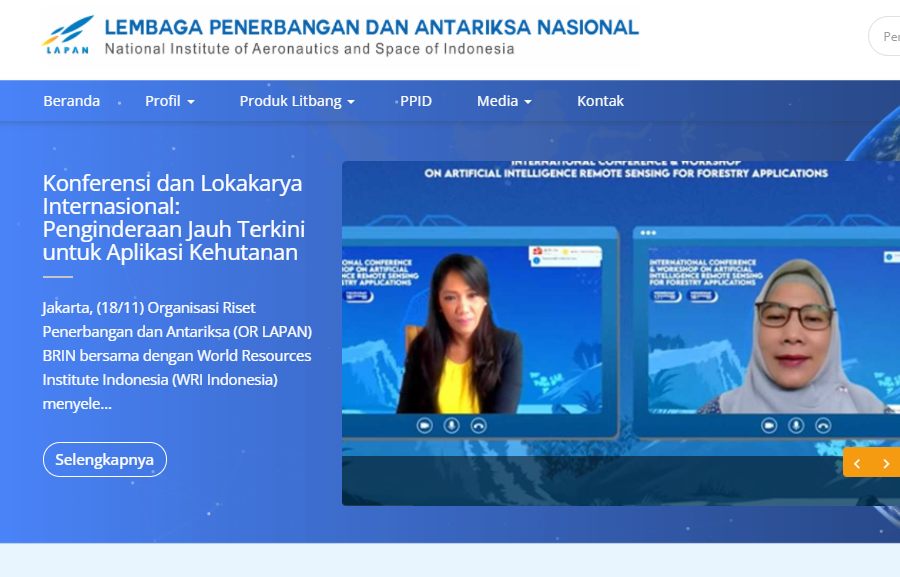Click the Lembaga Penerbangan dan Antariksa Nasional title

[x=371, y=27]
